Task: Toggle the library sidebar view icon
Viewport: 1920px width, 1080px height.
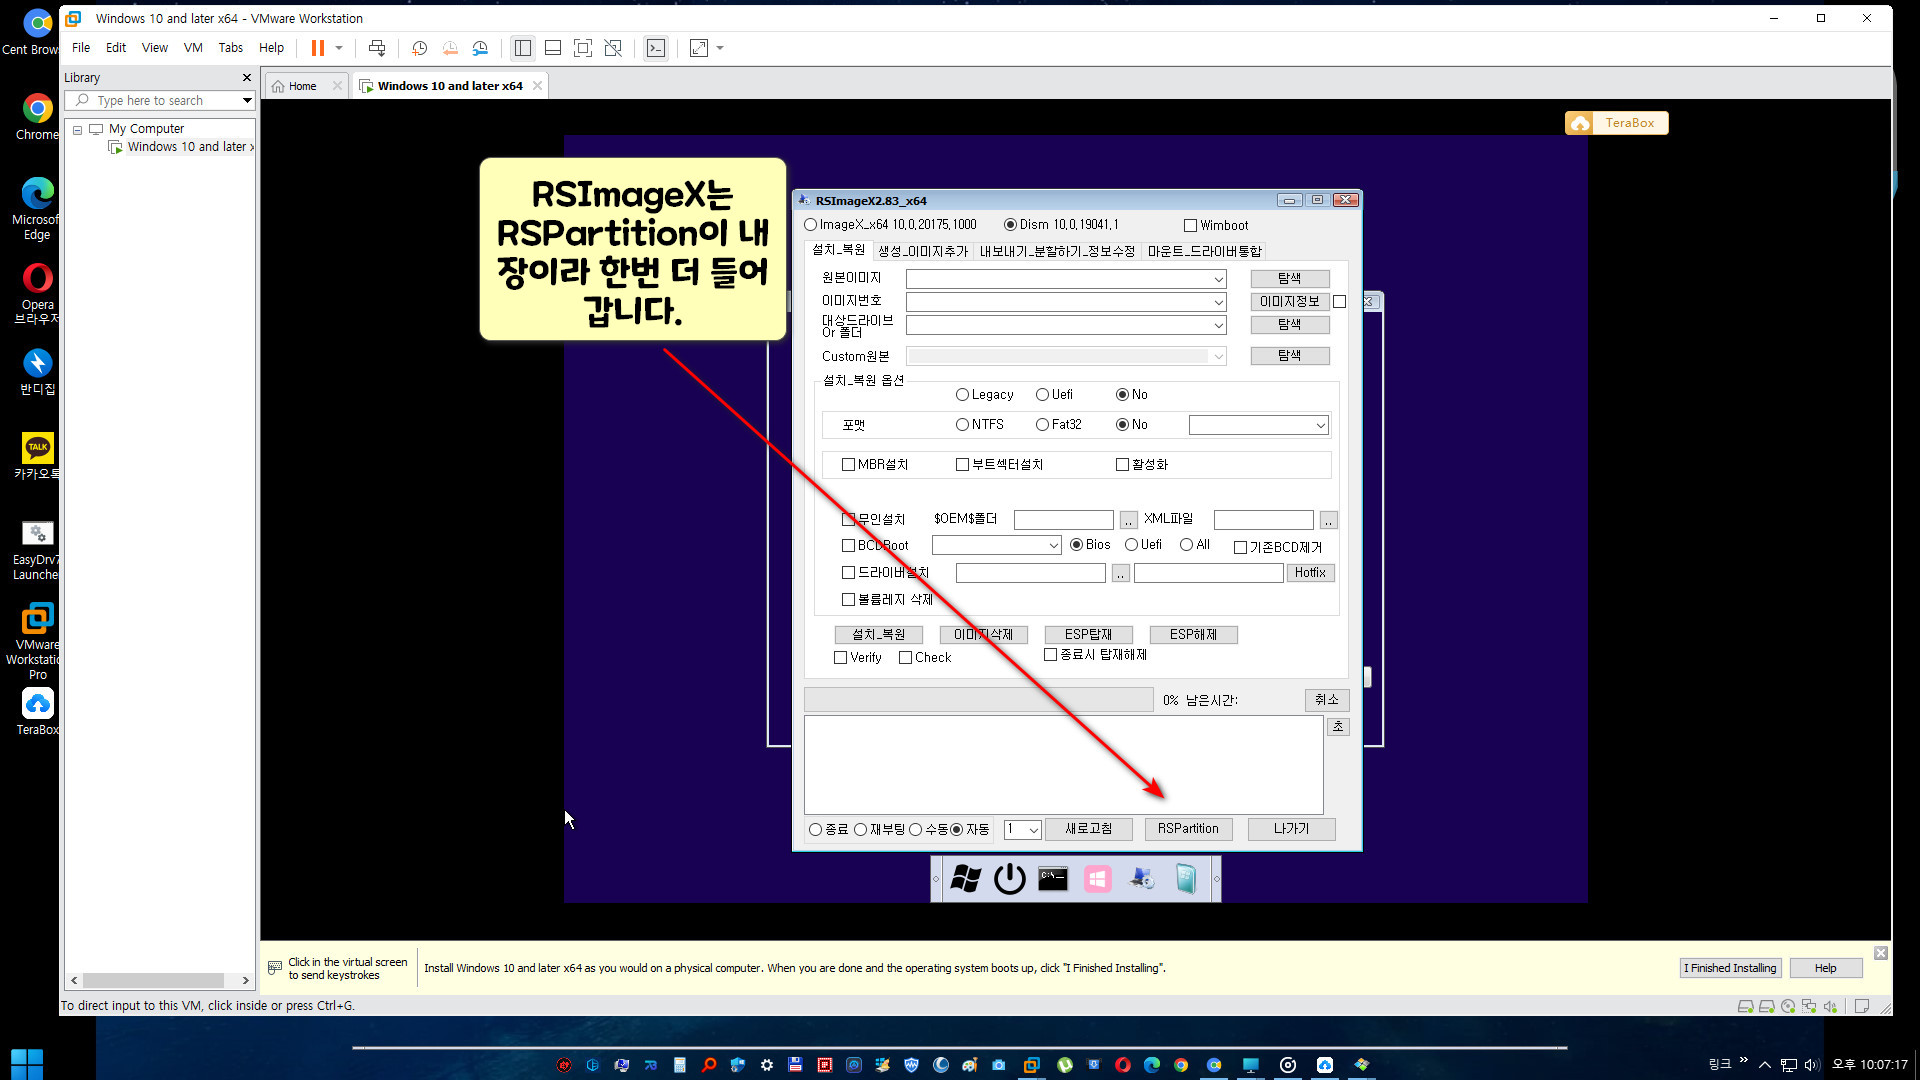Action: point(522,48)
